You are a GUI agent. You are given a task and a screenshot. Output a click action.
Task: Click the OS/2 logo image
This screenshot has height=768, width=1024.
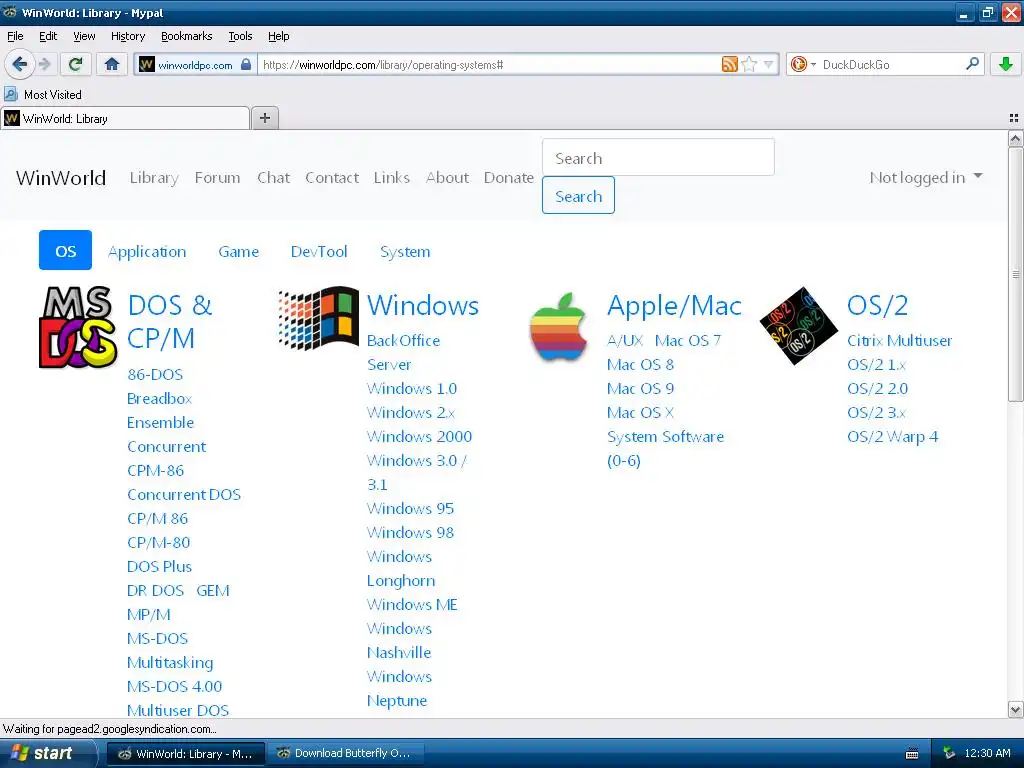(x=799, y=325)
